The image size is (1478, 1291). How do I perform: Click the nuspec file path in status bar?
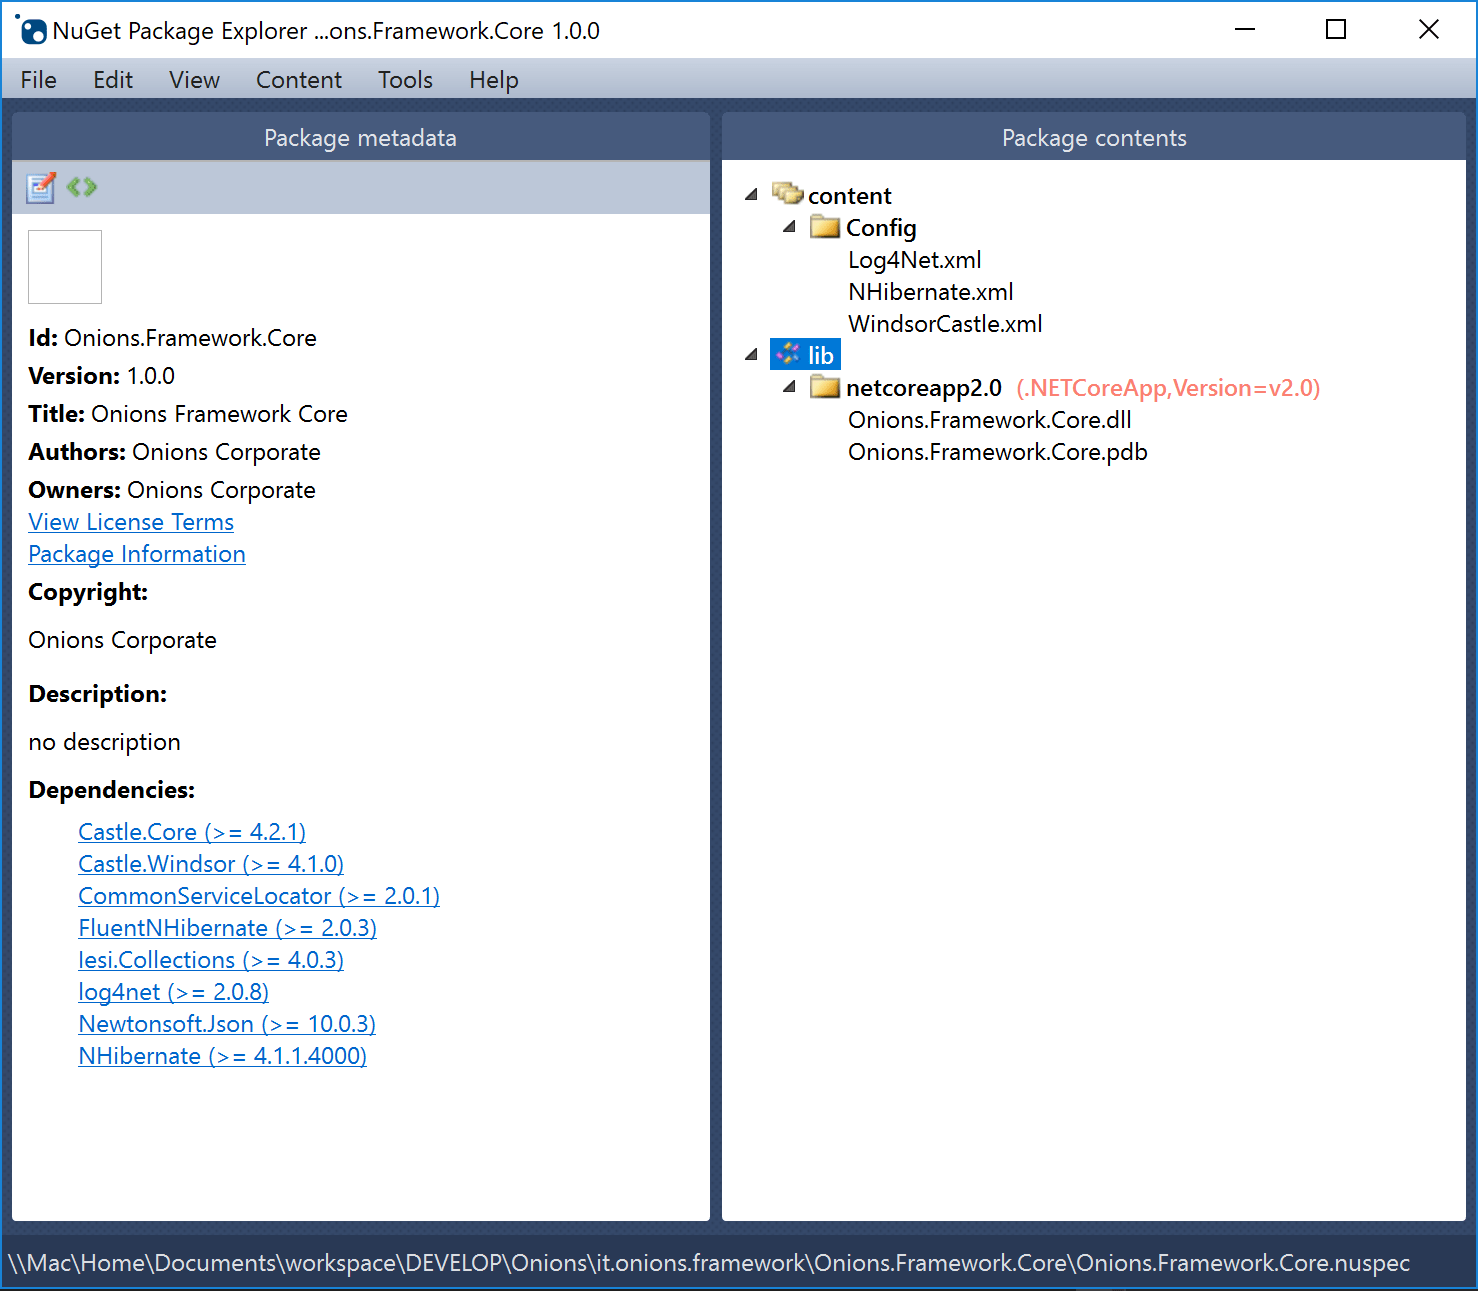pyautogui.click(x=709, y=1263)
